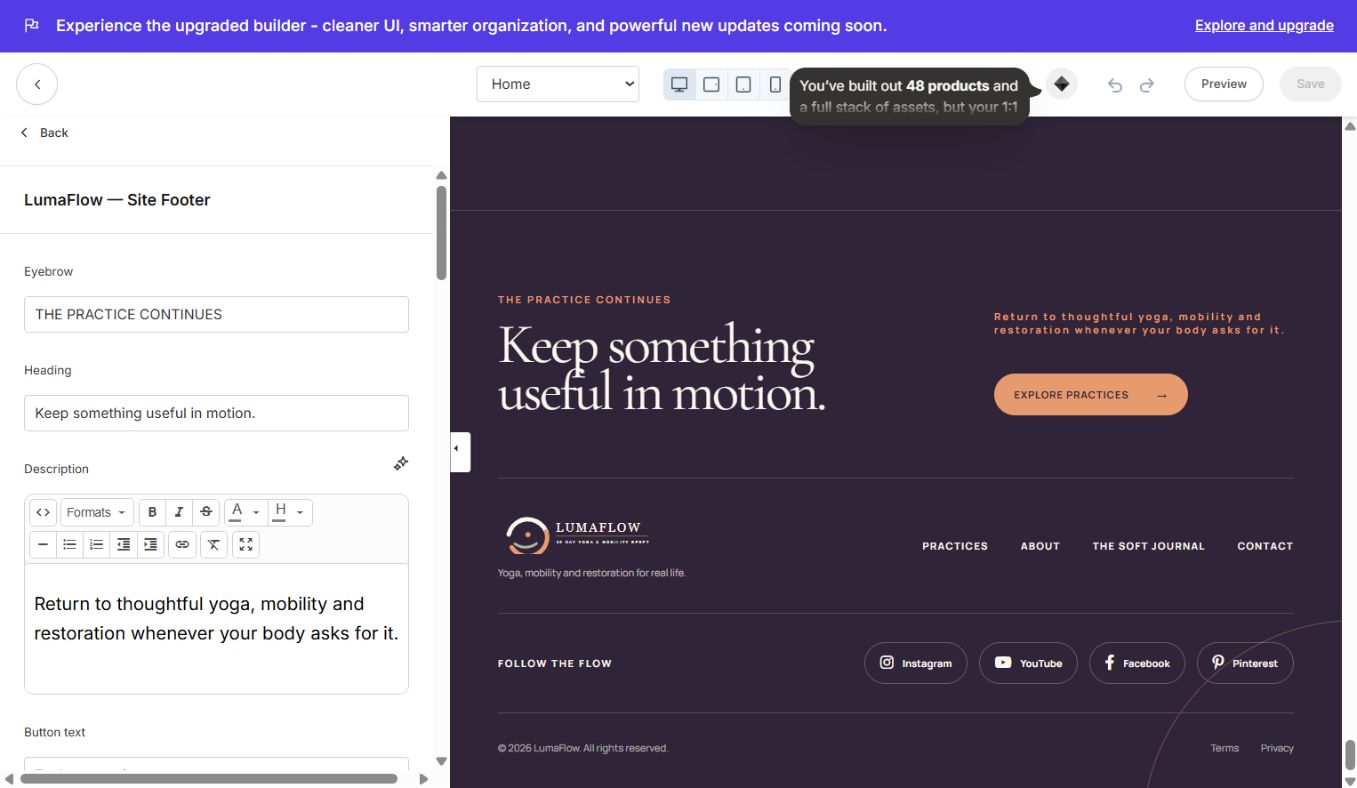This screenshot has width=1357, height=788.
Task: Click the LumaFlow logo in the footer
Action: (577, 535)
